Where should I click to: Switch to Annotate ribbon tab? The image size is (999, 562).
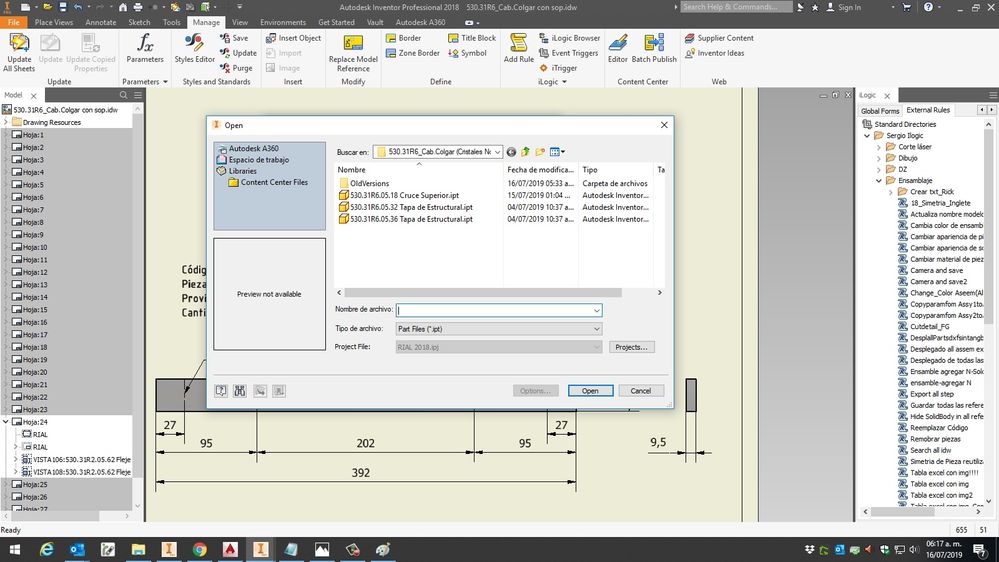point(101,22)
